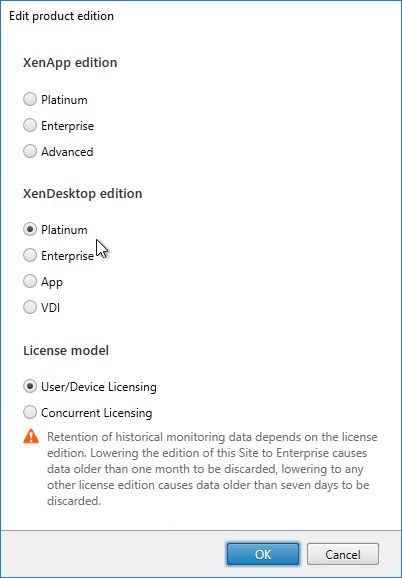Viewport: 402px width, 578px height.
Task: Click the User/Device Licensing label text
Action: tap(99, 387)
